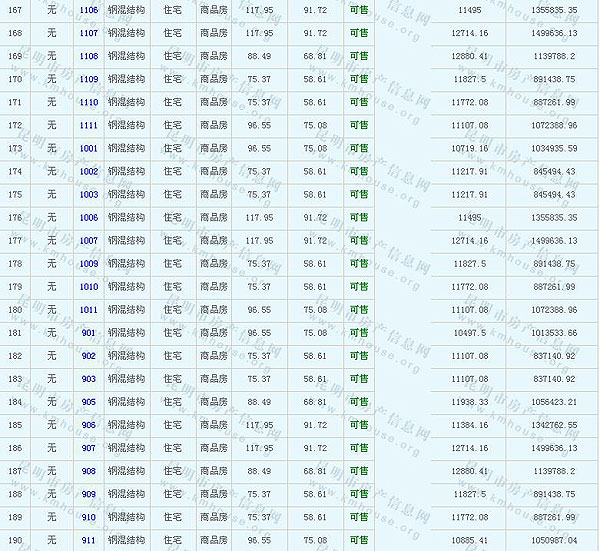This screenshot has width=600, height=551.
Task: Click room number 1001 link
Action: click(x=89, y=148)
